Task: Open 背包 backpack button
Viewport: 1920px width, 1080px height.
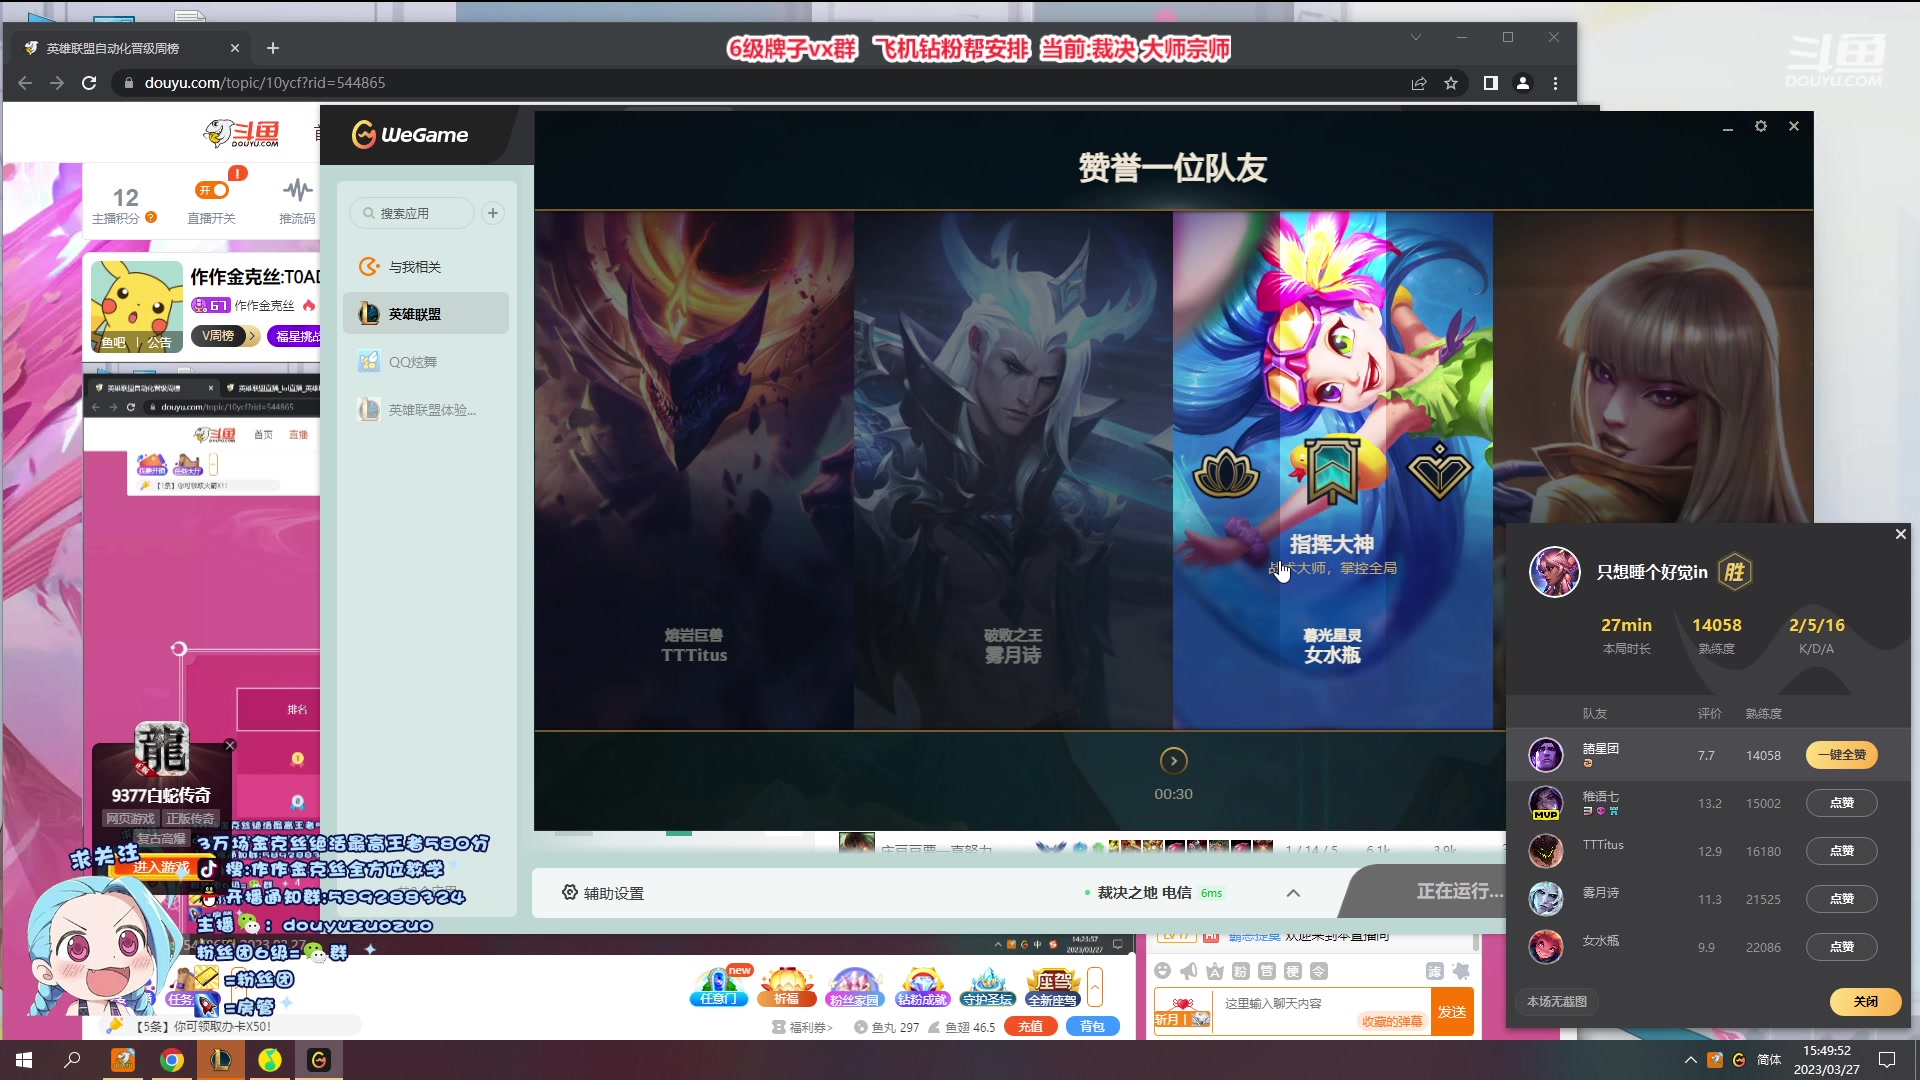Action: point(1093,1027)
